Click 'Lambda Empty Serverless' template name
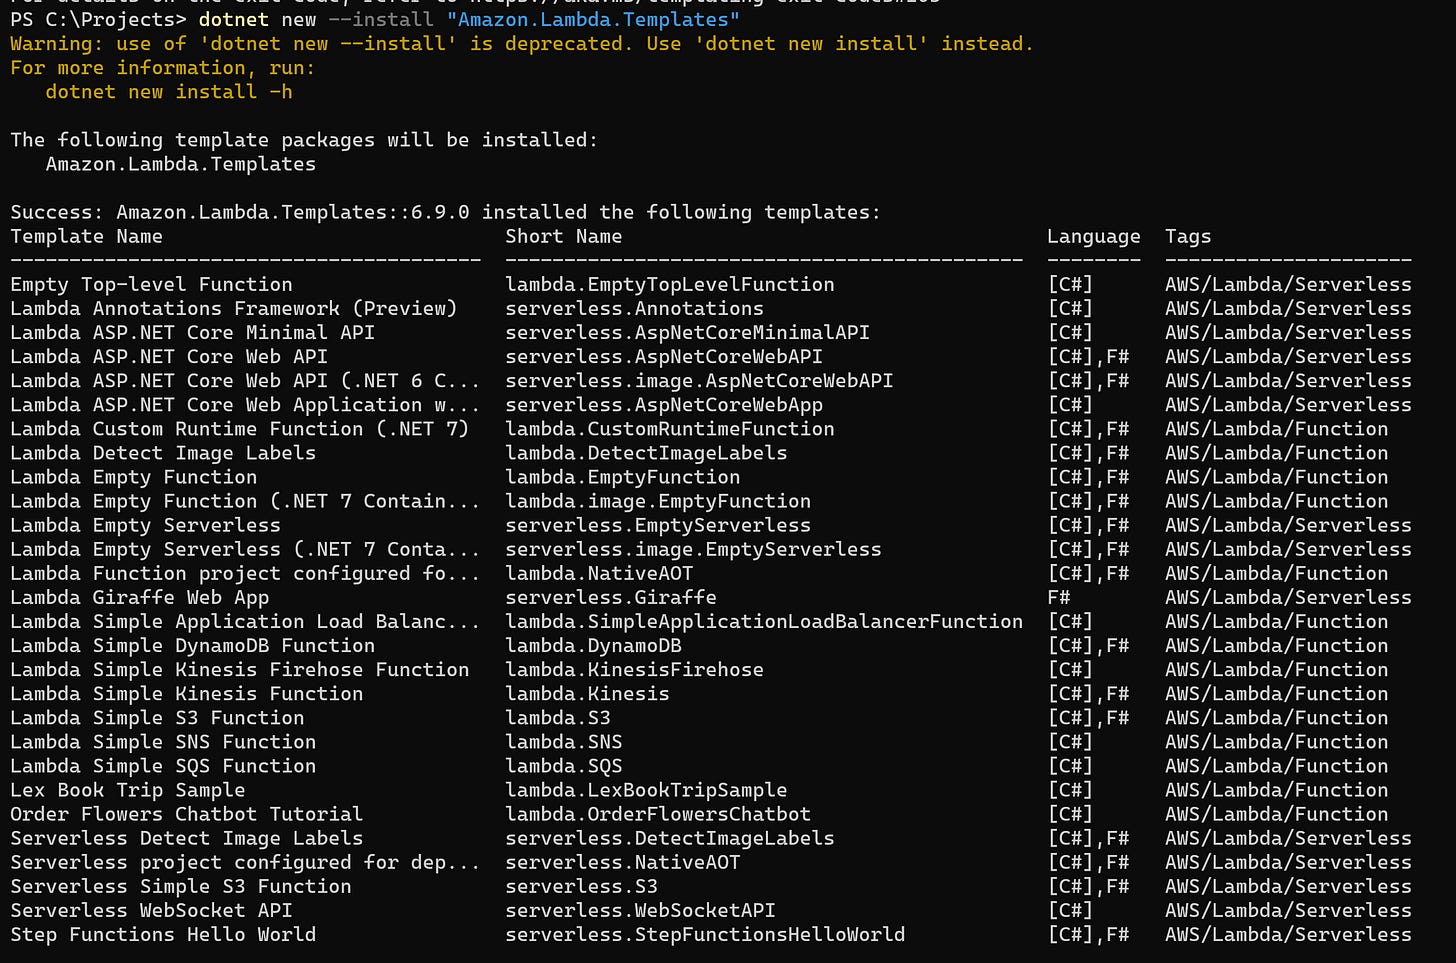Viewport: 1456px width, 963px height. 146,525
